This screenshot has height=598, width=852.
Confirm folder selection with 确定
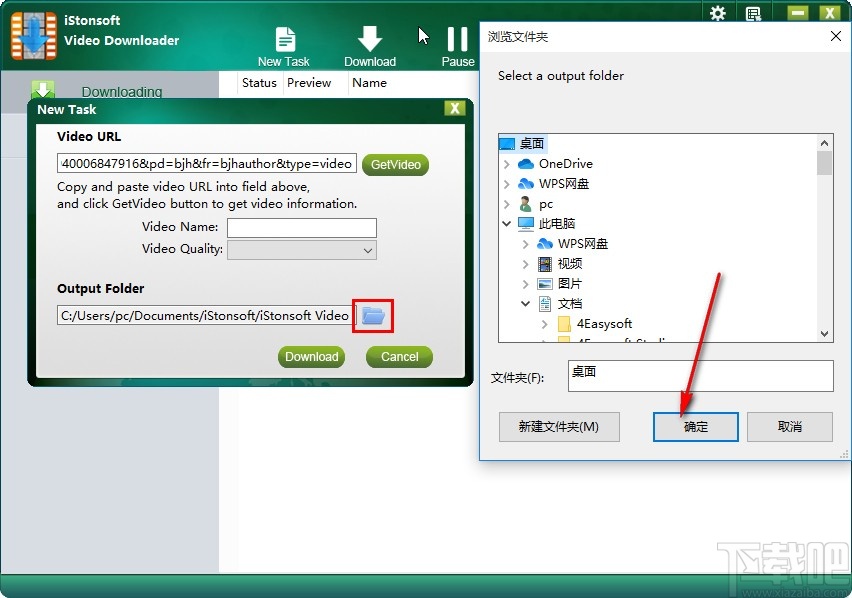click(x=695, y=426)
